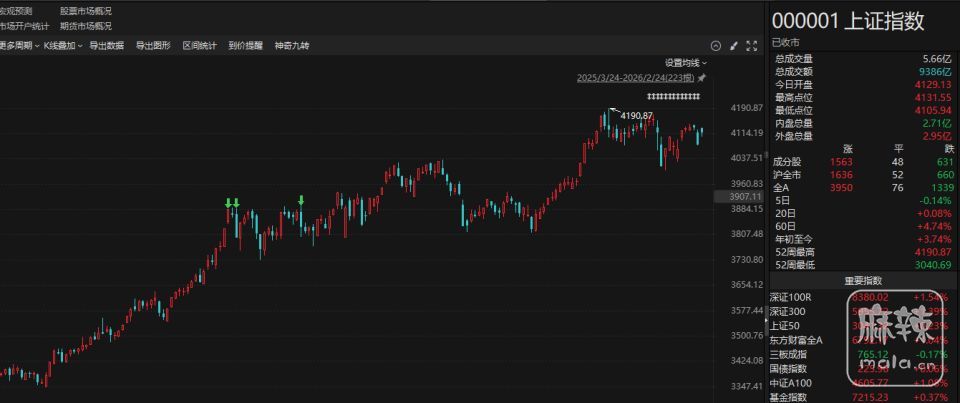
Task: Click the row of arrow signals above peak
Action: [673, 95]
